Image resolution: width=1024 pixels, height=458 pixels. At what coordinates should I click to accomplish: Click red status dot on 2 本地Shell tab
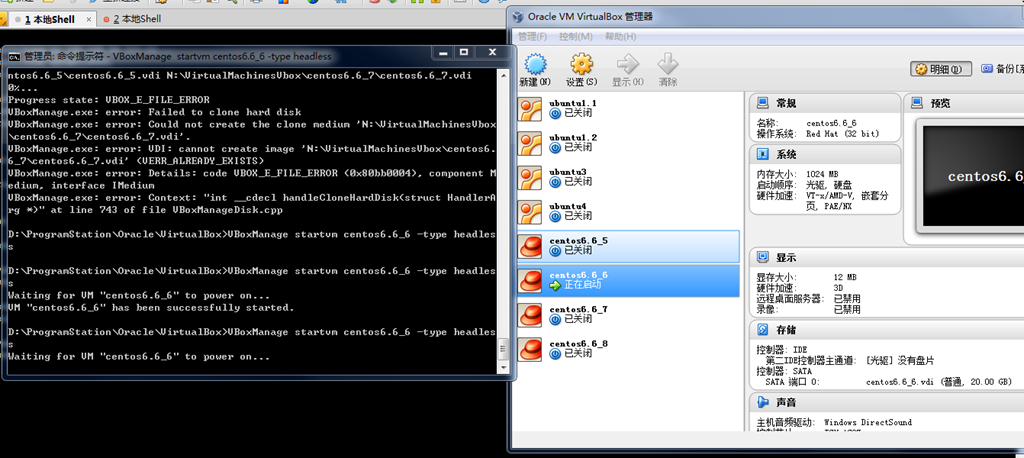click(106, 20)
